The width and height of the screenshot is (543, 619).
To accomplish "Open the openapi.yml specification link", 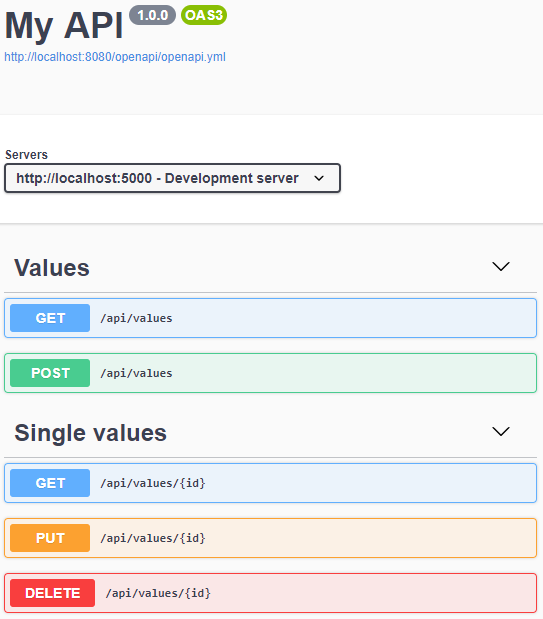I will tap(115, 57).
